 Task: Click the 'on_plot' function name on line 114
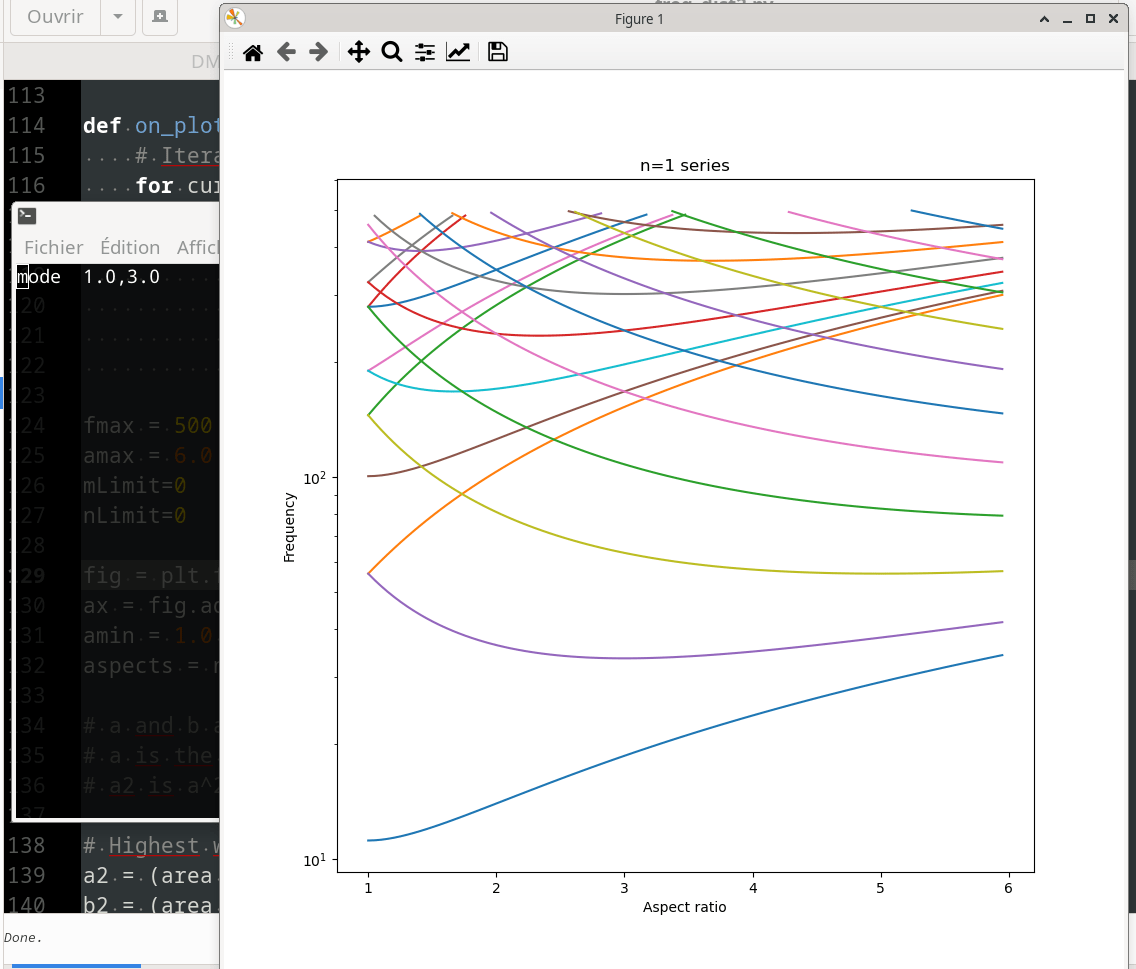coord(177,125)
